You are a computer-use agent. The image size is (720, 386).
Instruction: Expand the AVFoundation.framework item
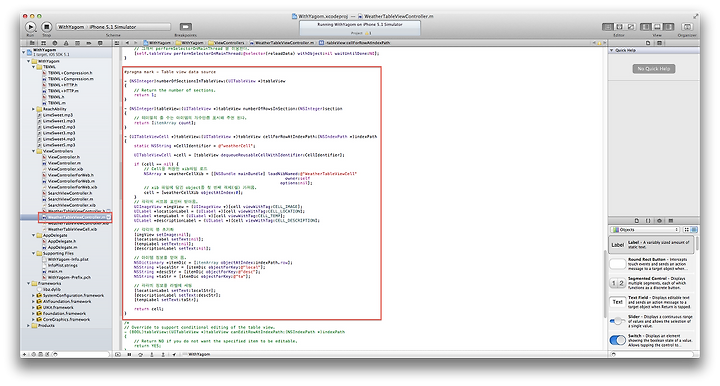tap(34, 302)
